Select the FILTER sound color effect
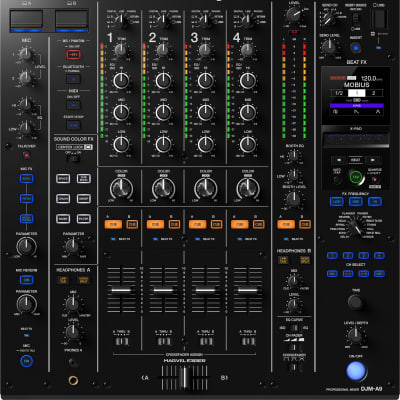This screenshot has width=400, height=400. [x=84, y=219]
